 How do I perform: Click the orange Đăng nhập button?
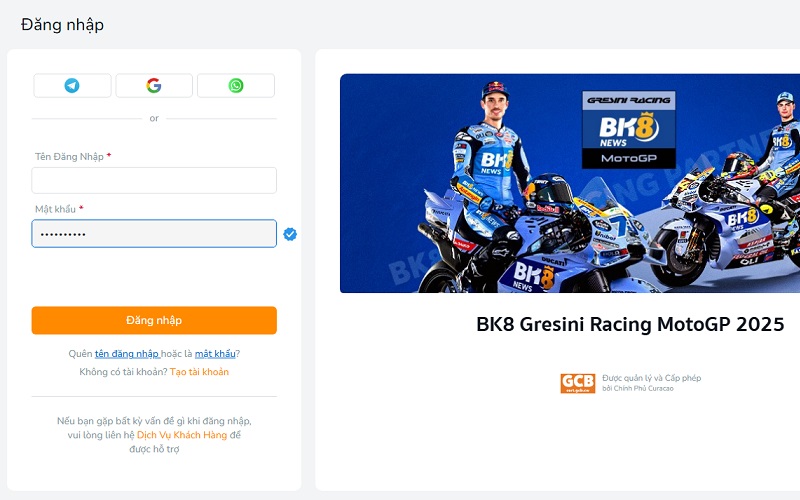[x=154, y=320]
